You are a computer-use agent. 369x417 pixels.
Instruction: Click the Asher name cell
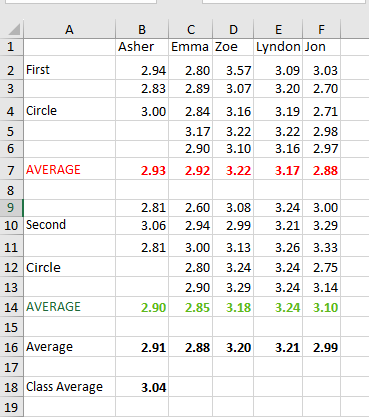[142, 47]
